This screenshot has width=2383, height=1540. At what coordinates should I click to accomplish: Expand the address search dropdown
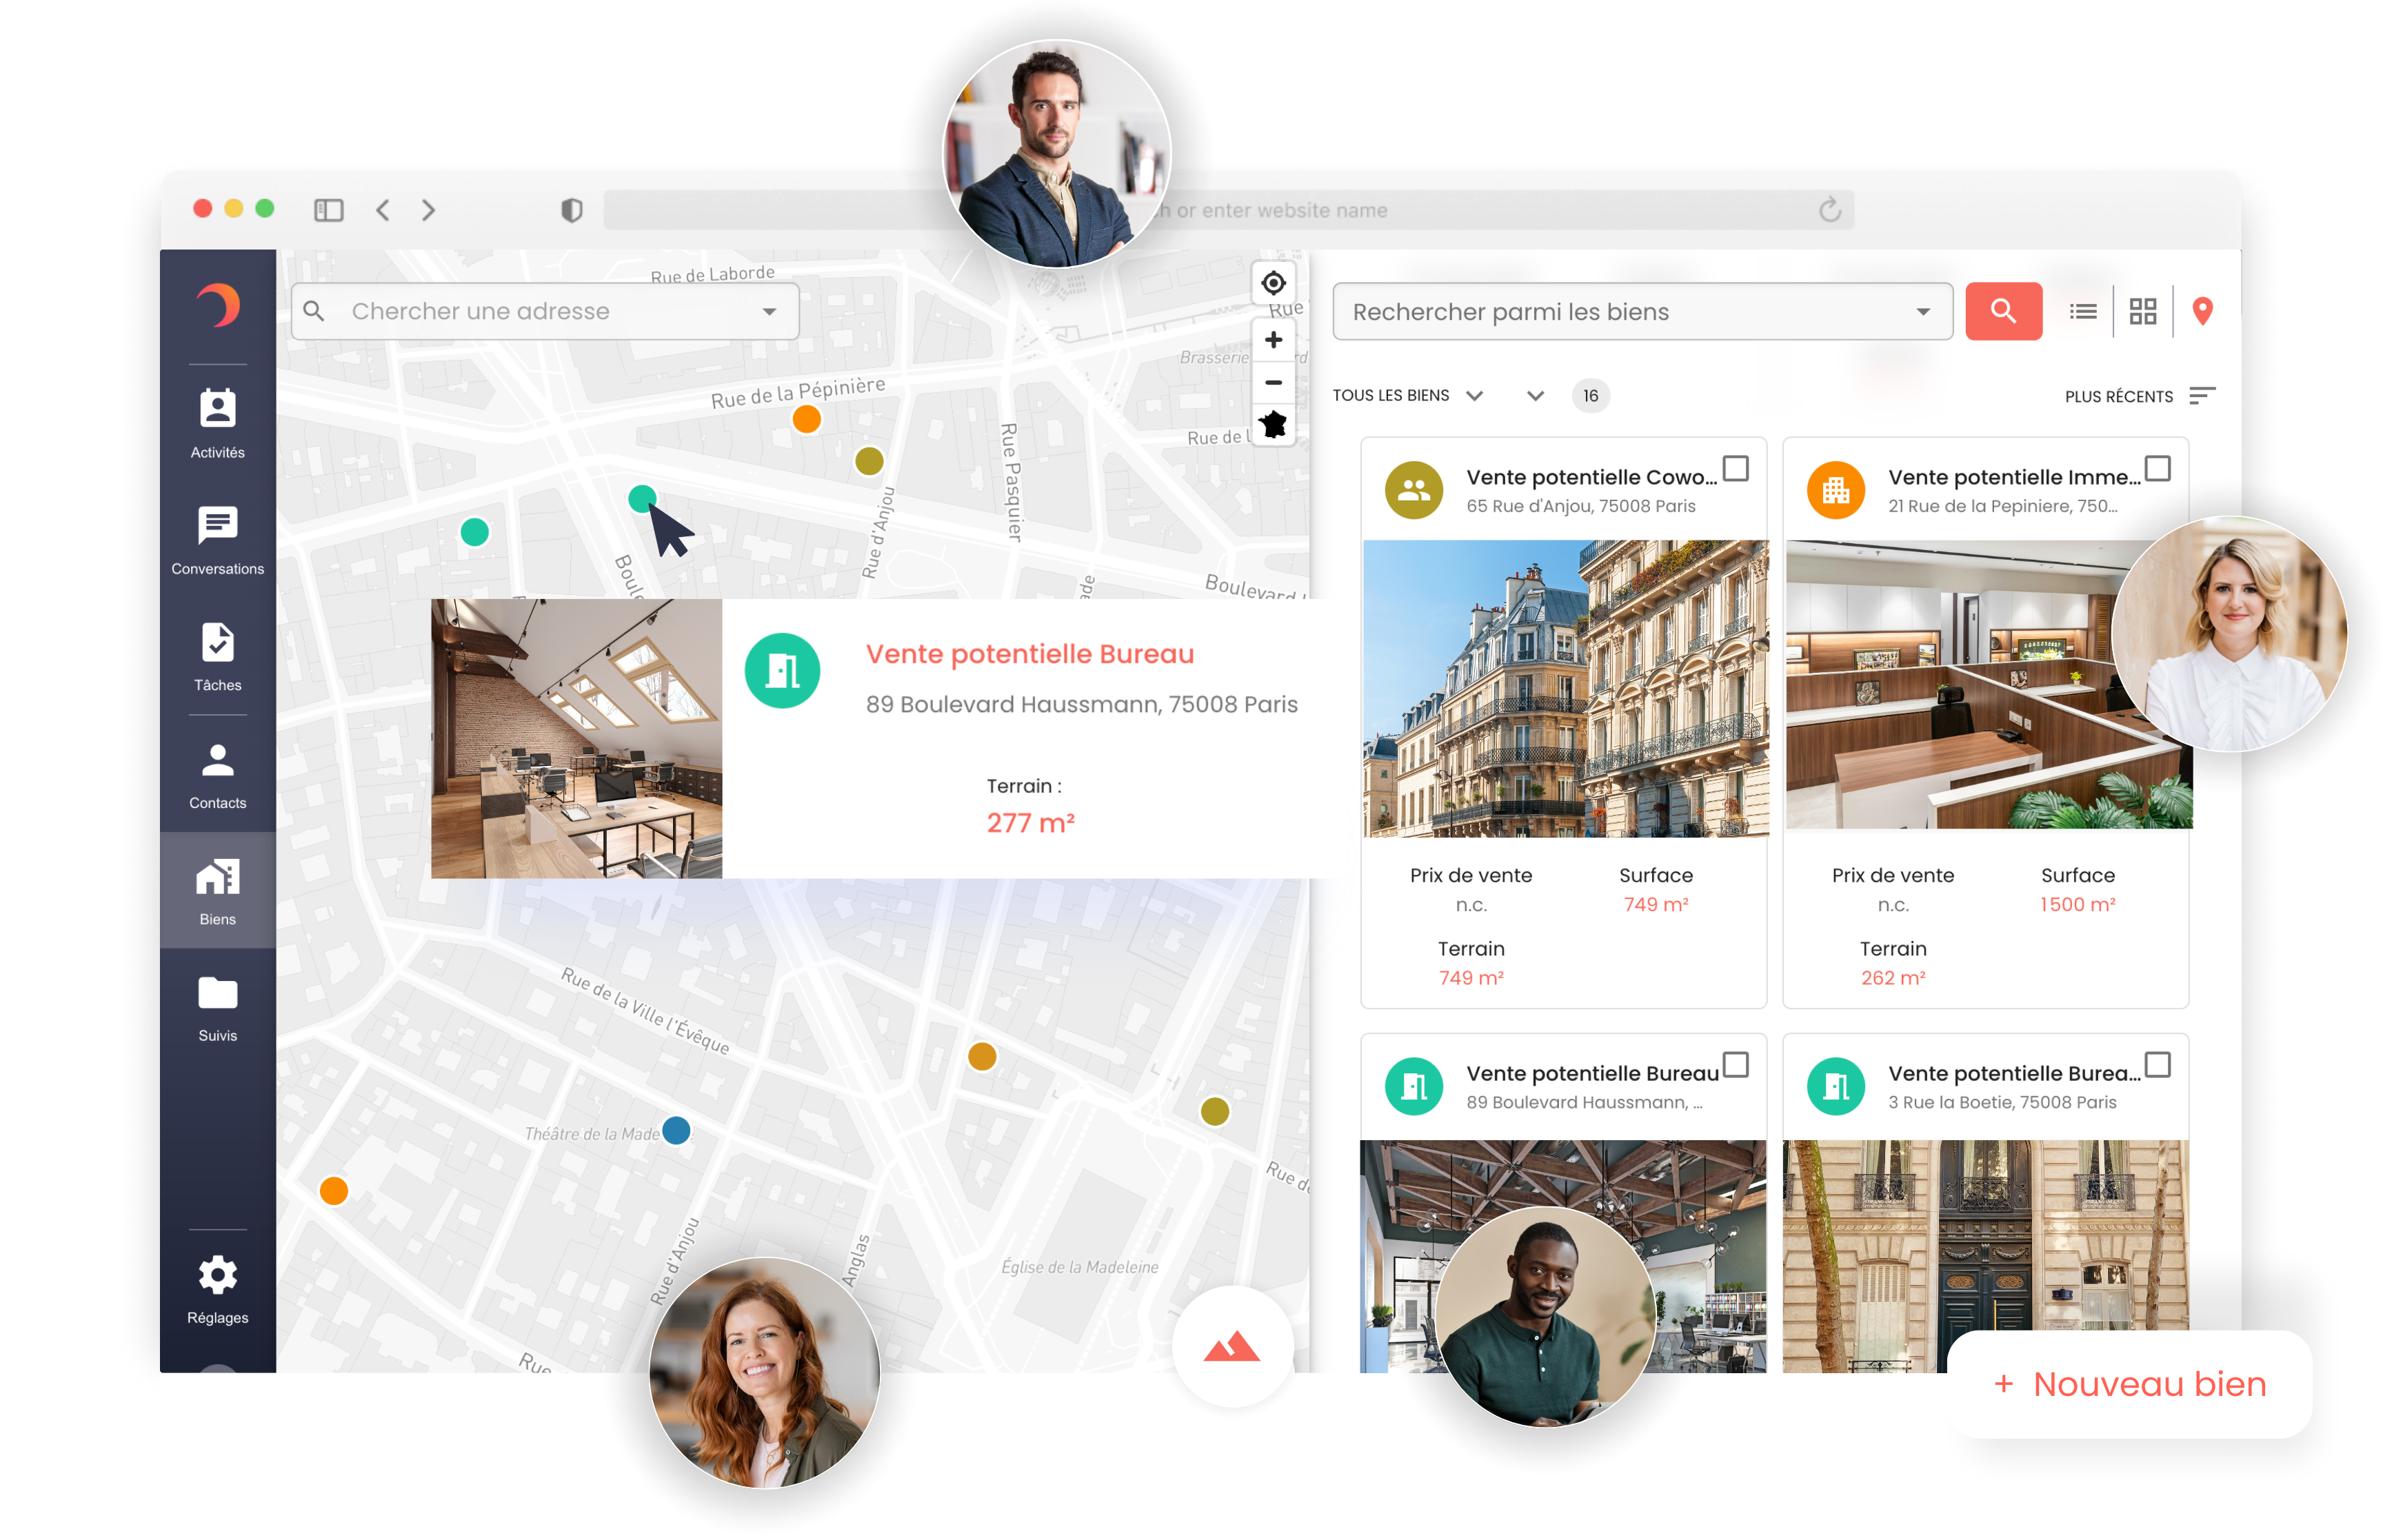point(768,311)
